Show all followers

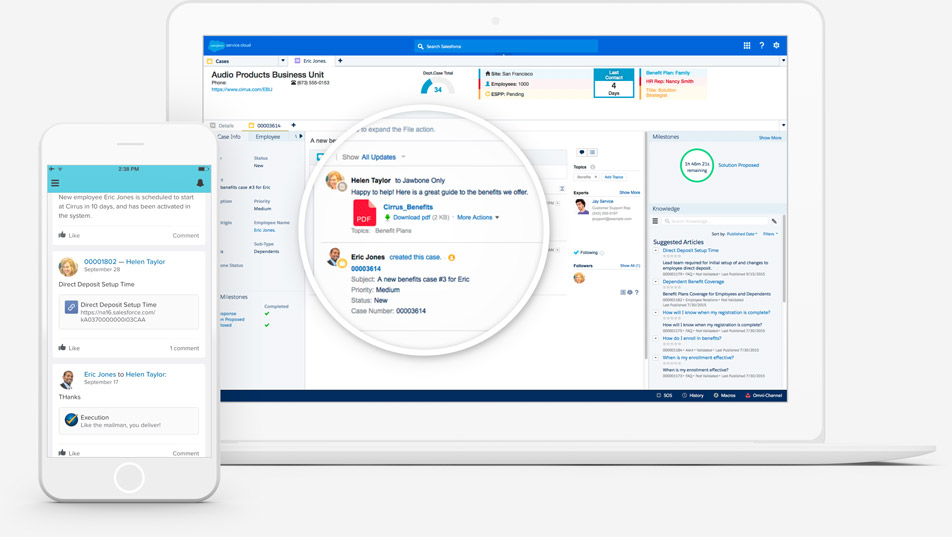coord(630,265)
